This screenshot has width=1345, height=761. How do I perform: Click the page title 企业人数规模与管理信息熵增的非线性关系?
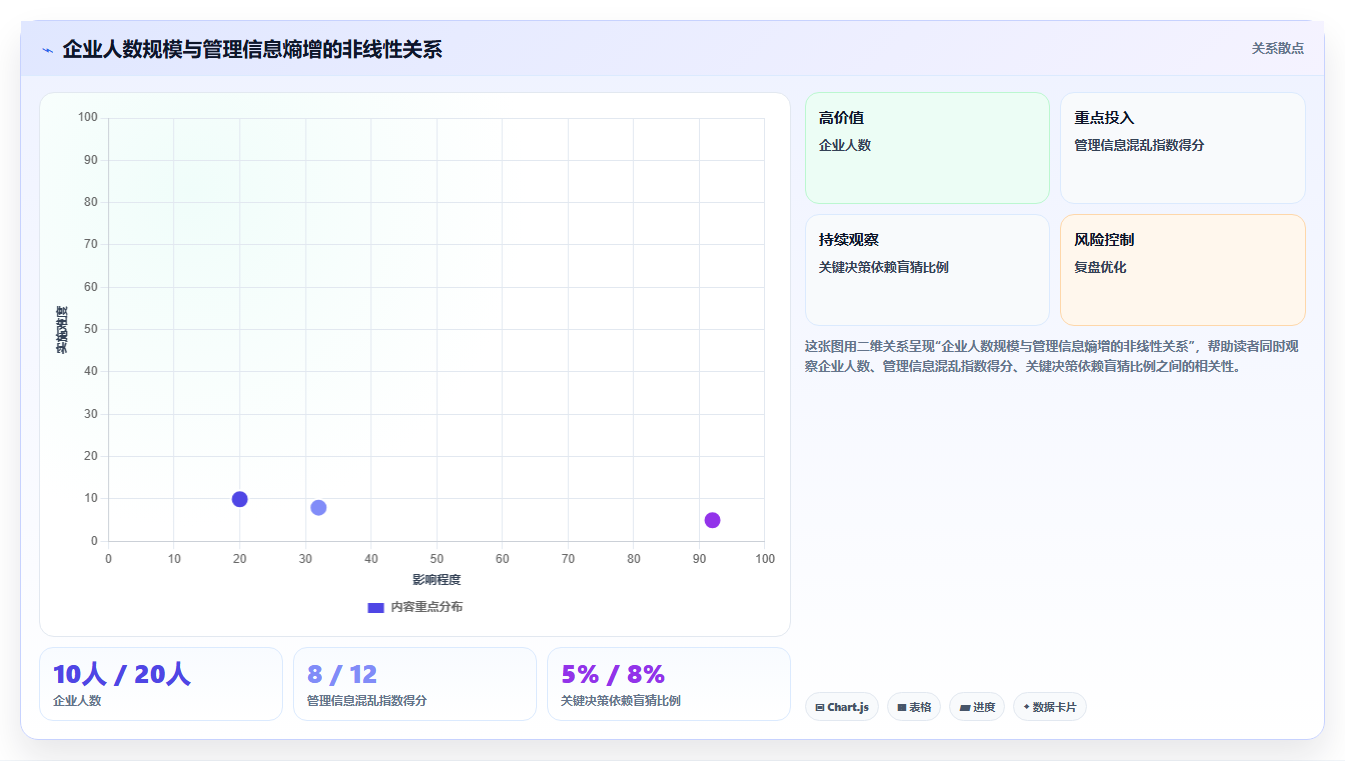tap(252, 49)
